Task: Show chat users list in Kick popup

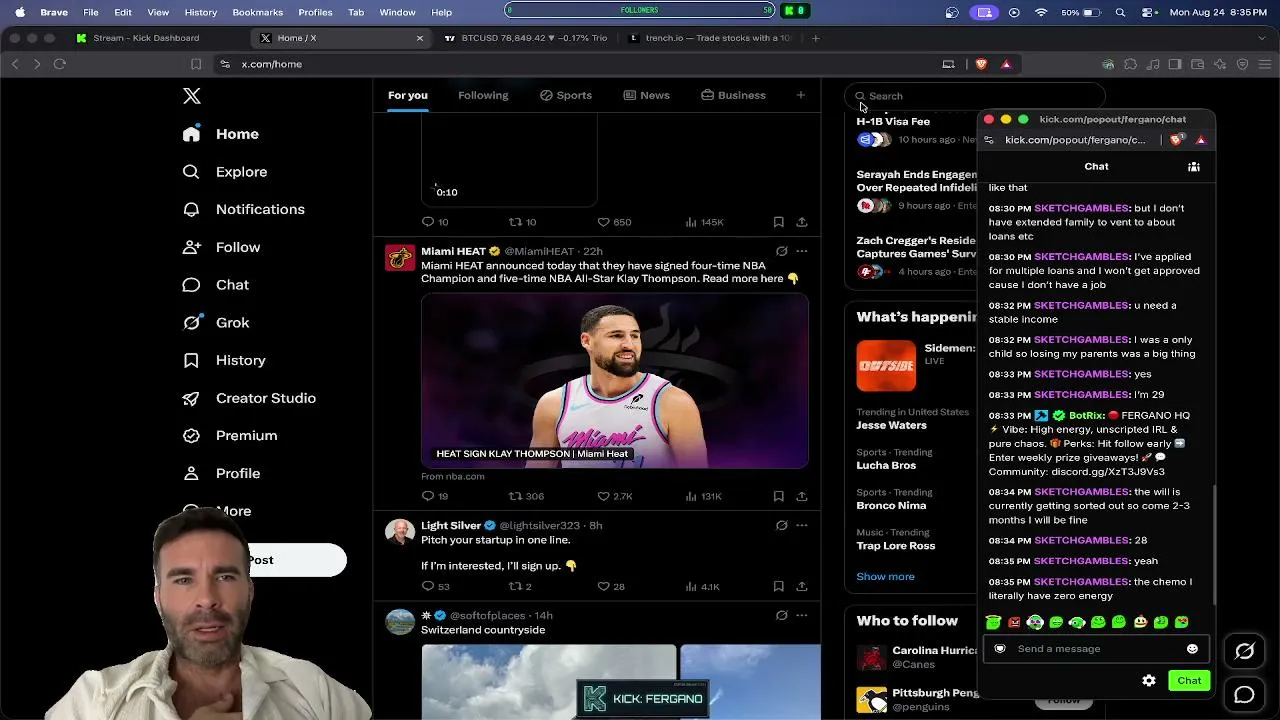Action: [1194, 167]
